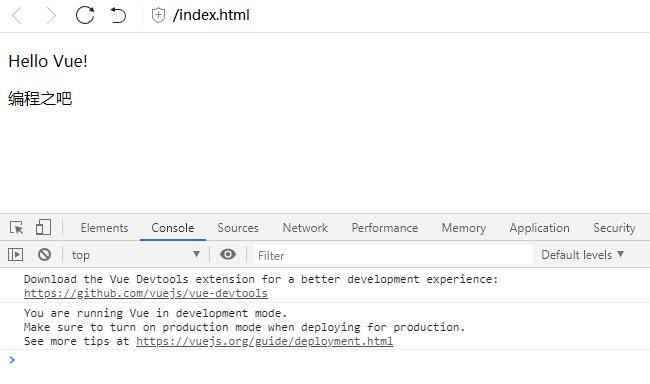Screen dimensions: 650x384
Task: Click the console Filter input field
Action: coord(393,255)
